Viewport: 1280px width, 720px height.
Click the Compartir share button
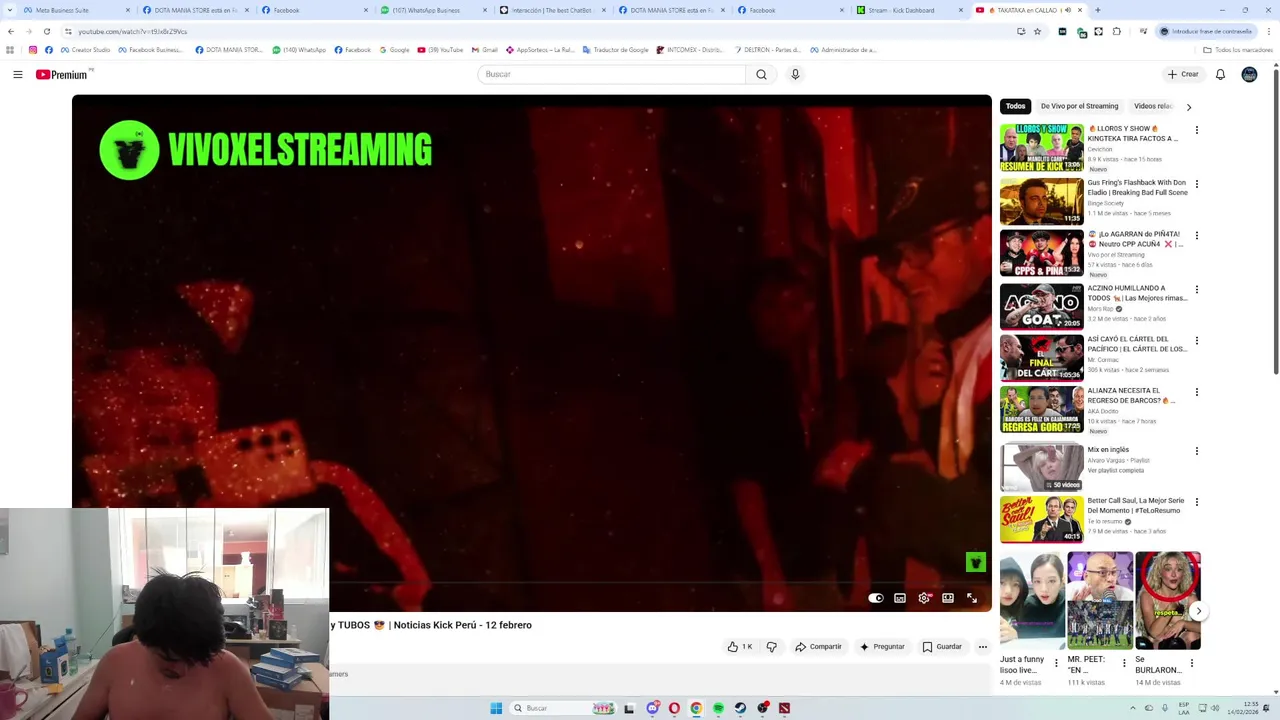coord(818,647)
